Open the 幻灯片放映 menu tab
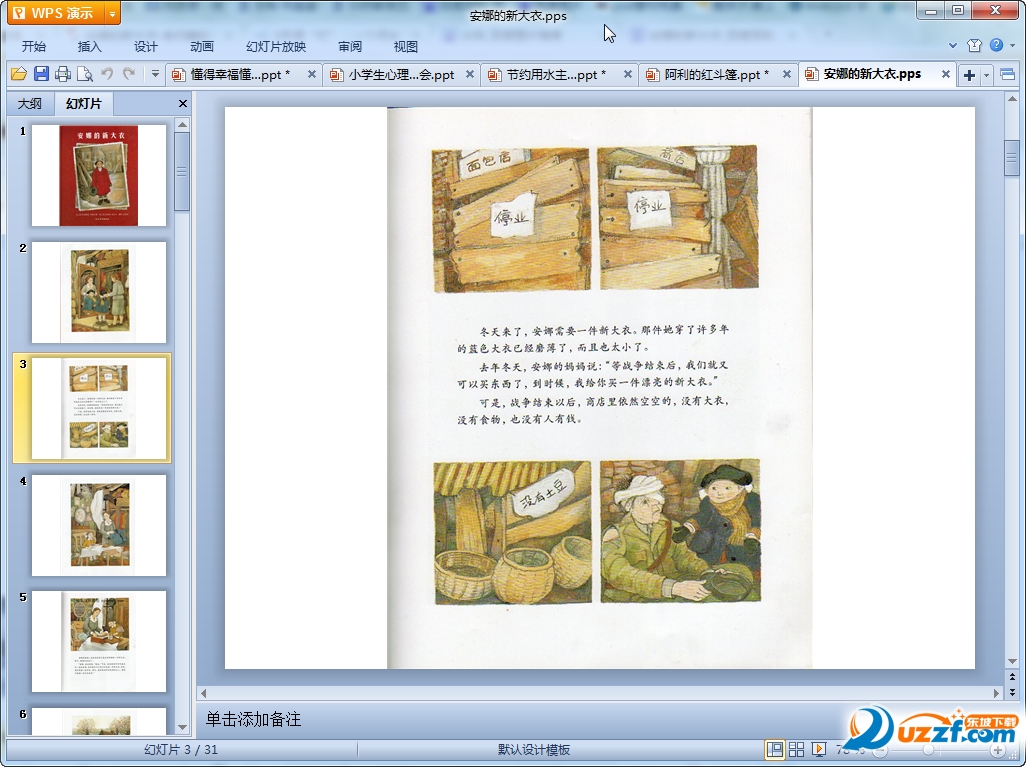Viewport: 1026px width, 767px height. pos(276,46)
